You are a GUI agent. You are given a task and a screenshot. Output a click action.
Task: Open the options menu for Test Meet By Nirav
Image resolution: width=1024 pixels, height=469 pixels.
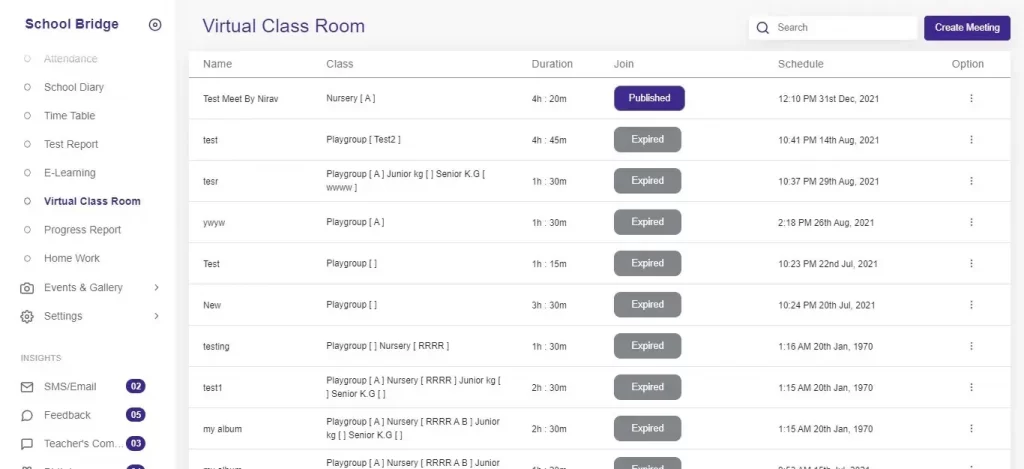coord(971,98)
